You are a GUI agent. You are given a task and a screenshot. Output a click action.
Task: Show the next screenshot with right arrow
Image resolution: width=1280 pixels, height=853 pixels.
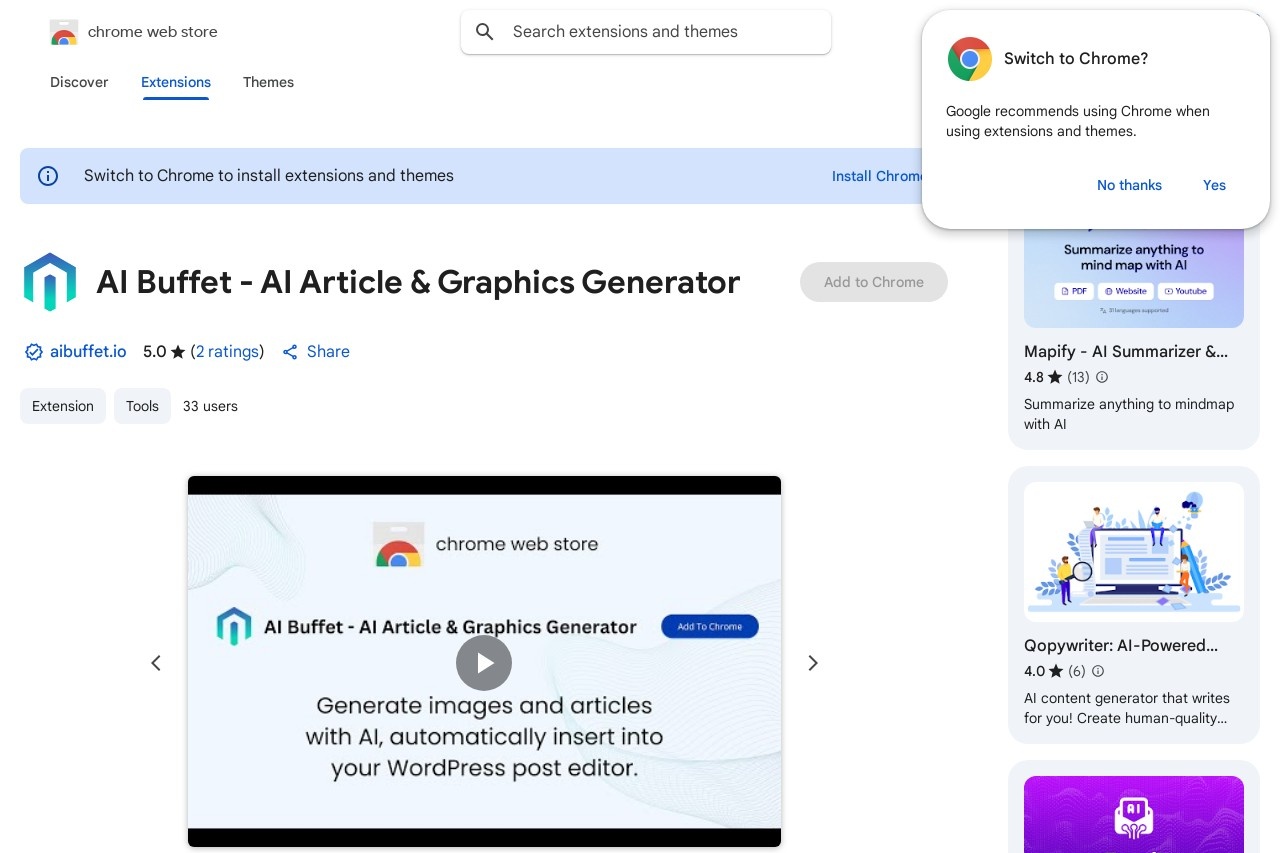[x=813, y=663]
